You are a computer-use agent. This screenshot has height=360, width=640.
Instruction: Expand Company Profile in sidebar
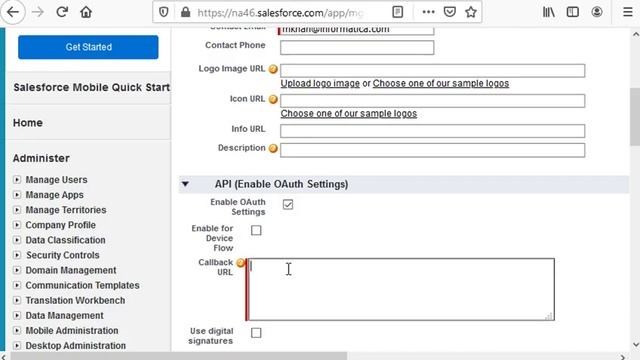click(17, 225)
